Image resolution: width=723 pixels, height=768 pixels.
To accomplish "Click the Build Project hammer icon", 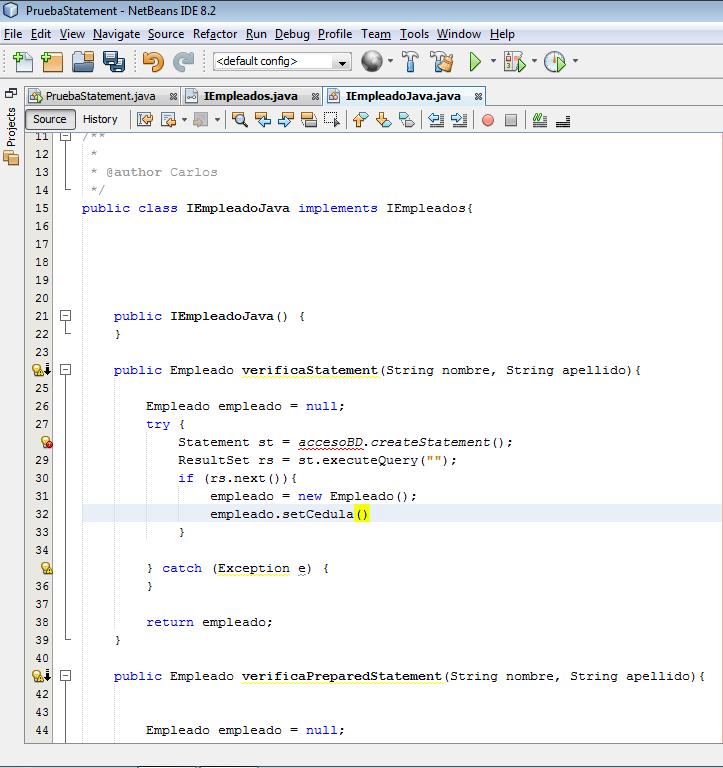I will [x=410, y=62].
